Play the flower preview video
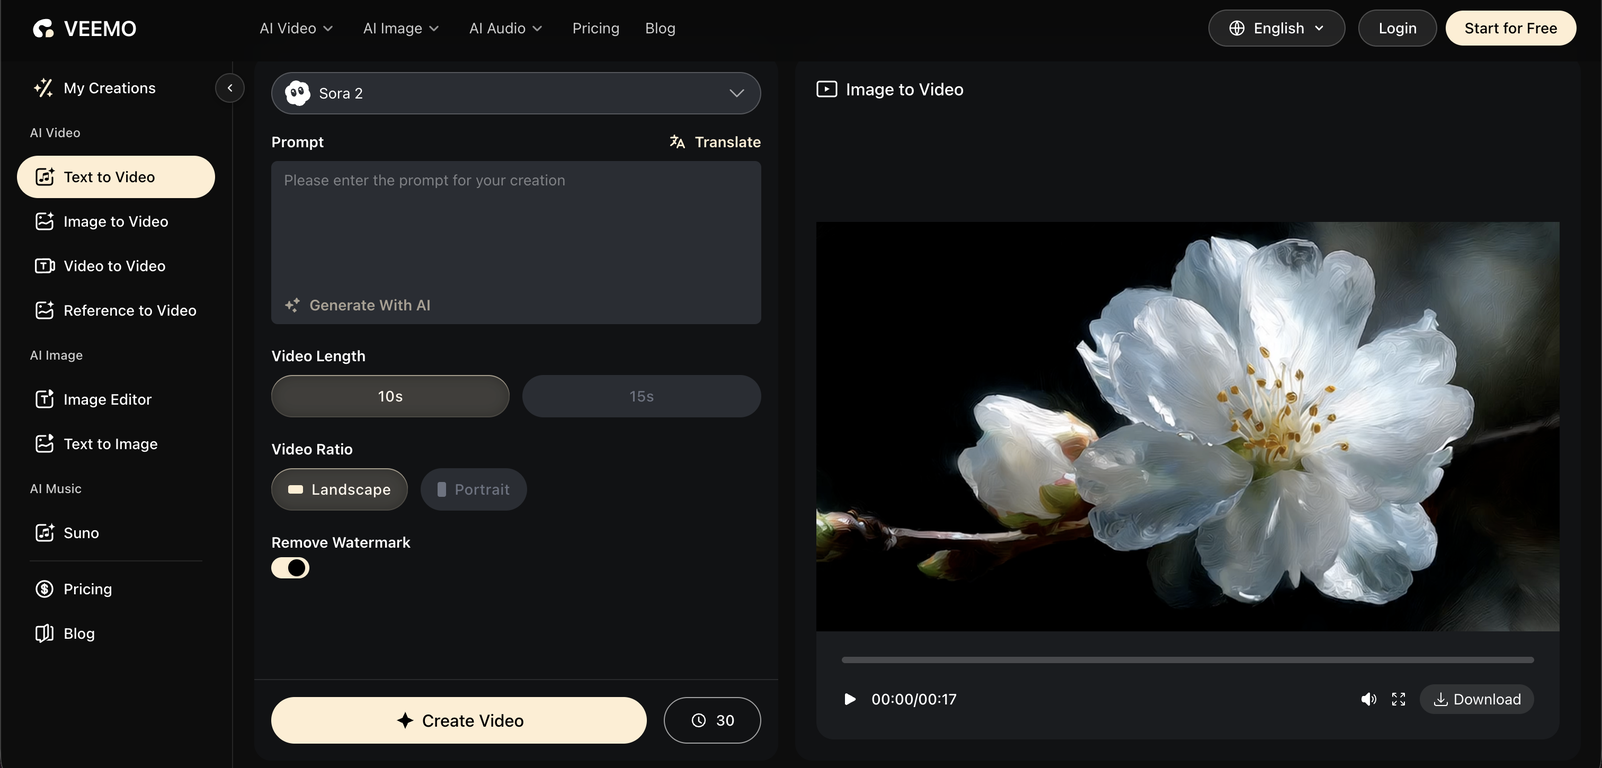1602x768 pixels. tap(849, 699)
